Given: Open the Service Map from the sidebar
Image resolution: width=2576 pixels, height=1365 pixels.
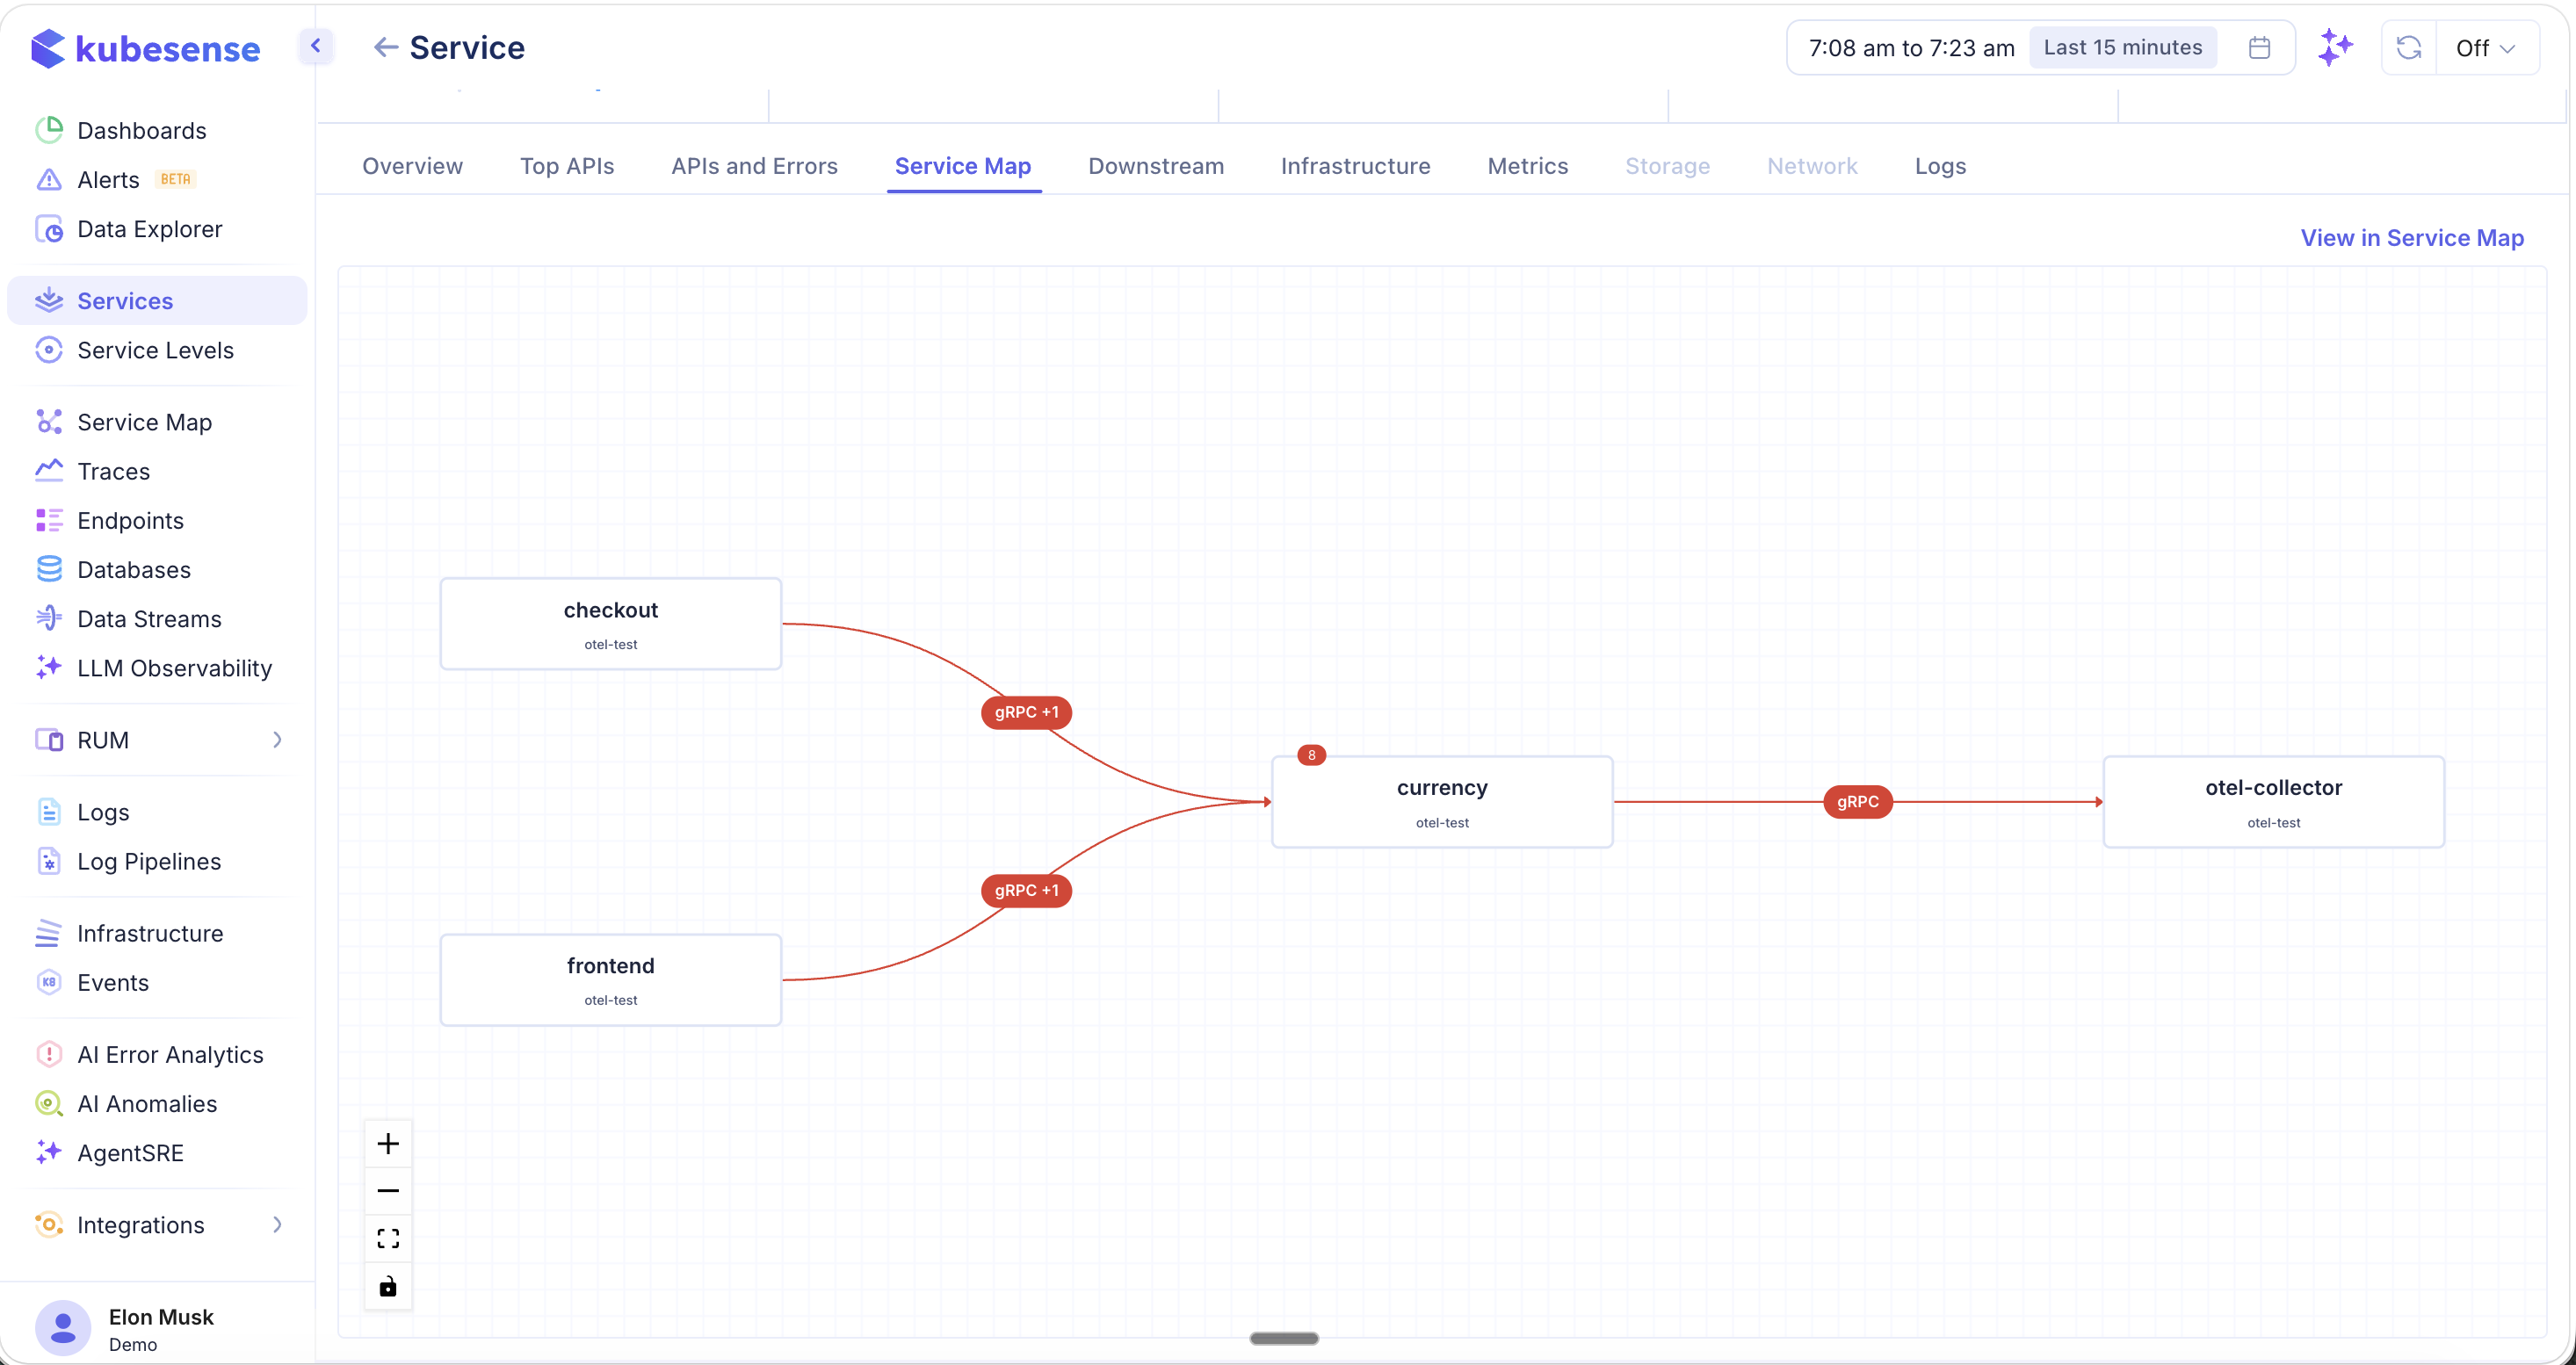Looking at the screenshot, I should tap(144, 421).
